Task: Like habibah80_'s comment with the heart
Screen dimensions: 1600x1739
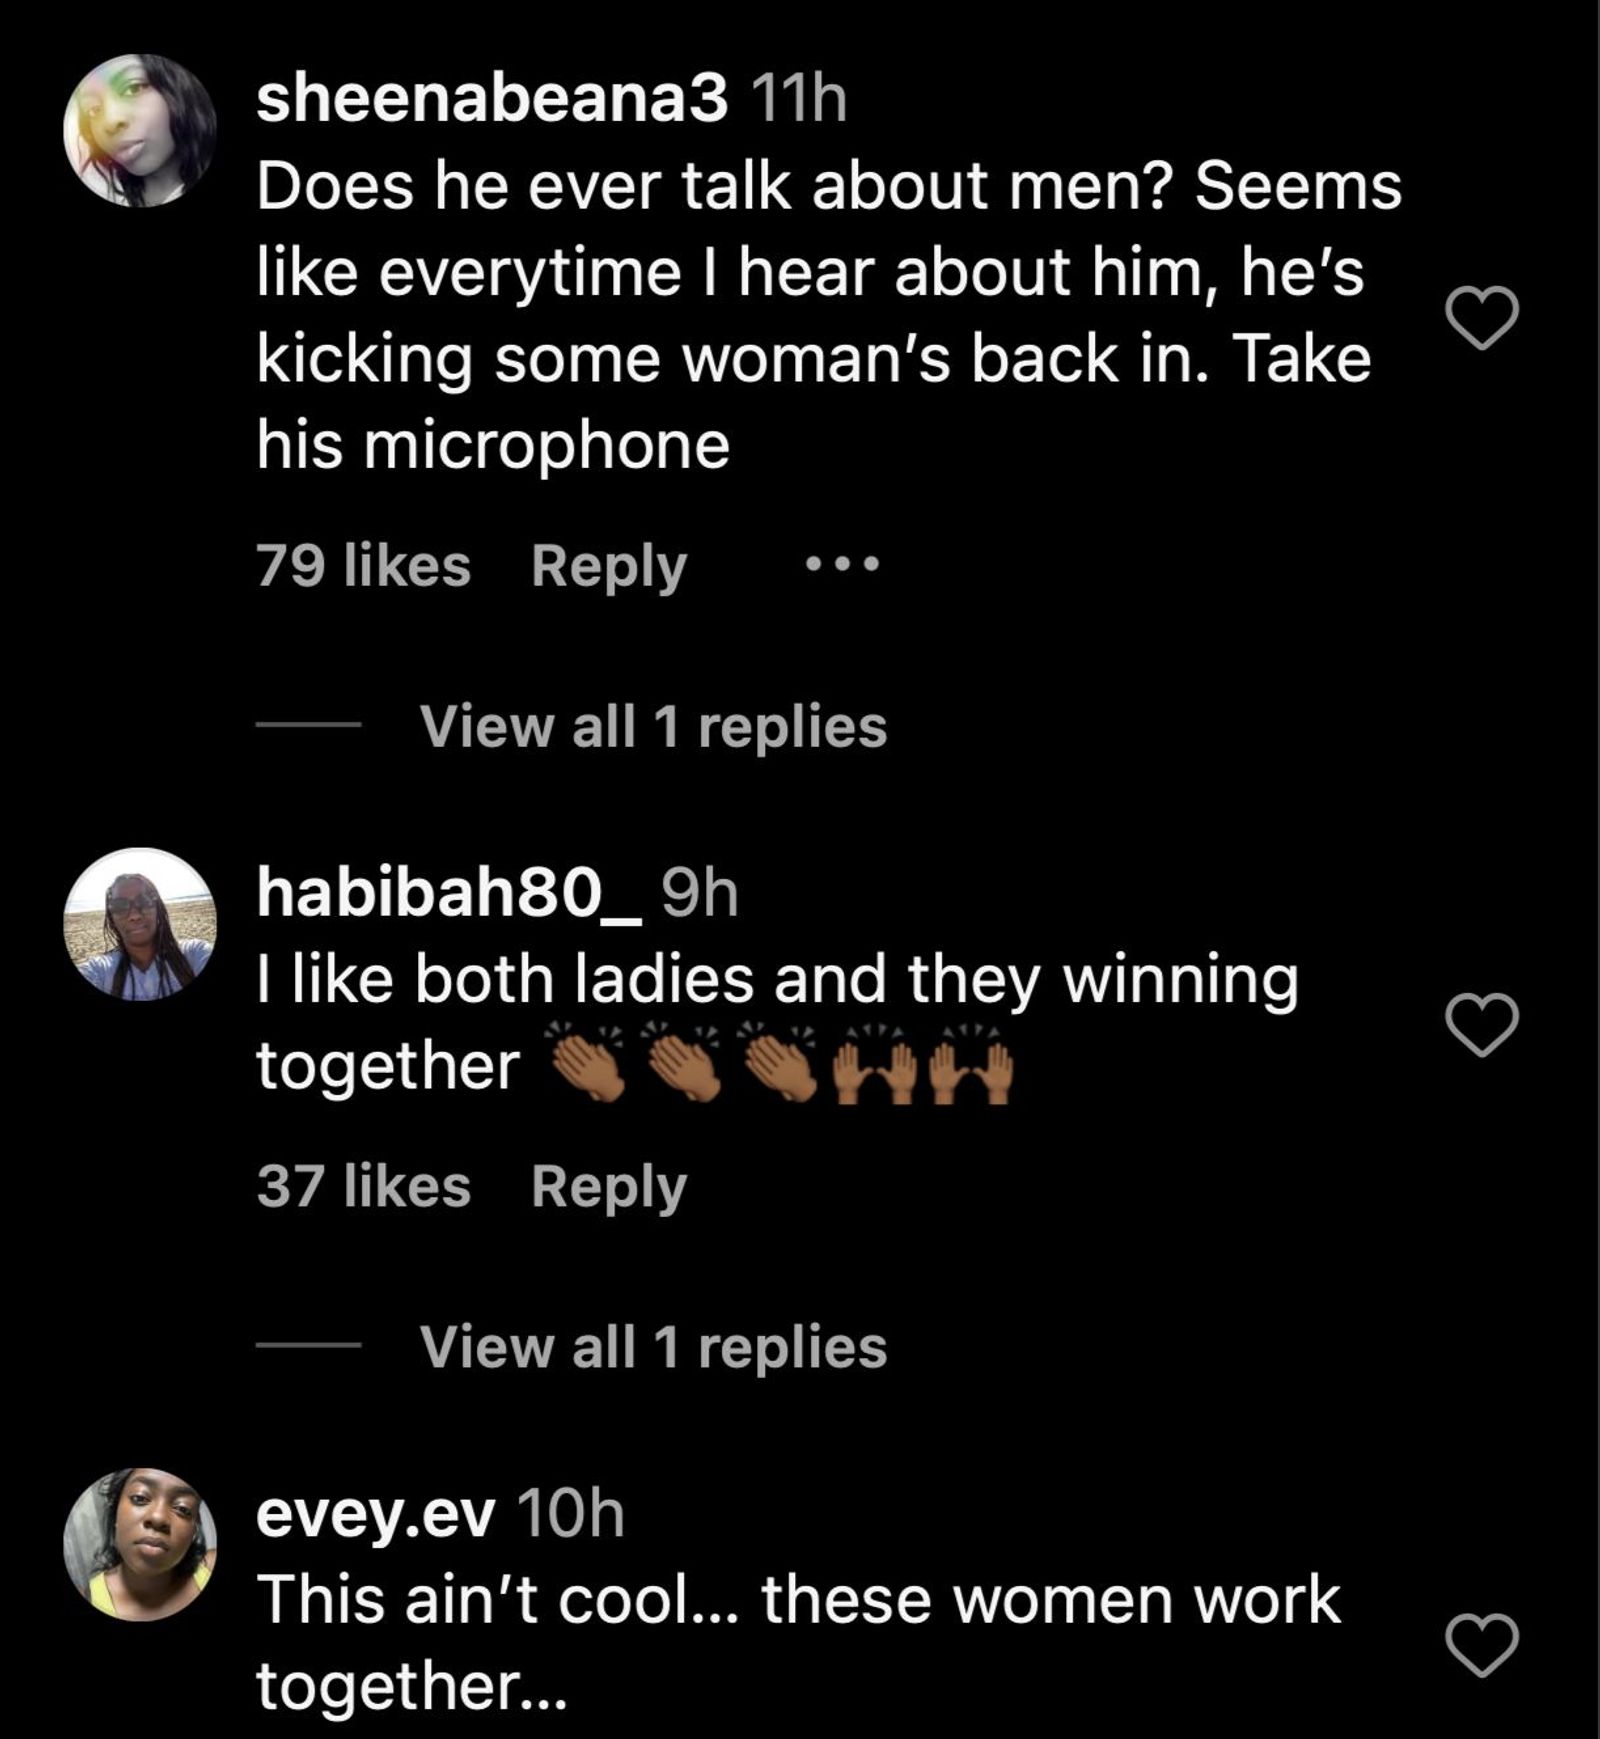Action: [1482, 1025]
